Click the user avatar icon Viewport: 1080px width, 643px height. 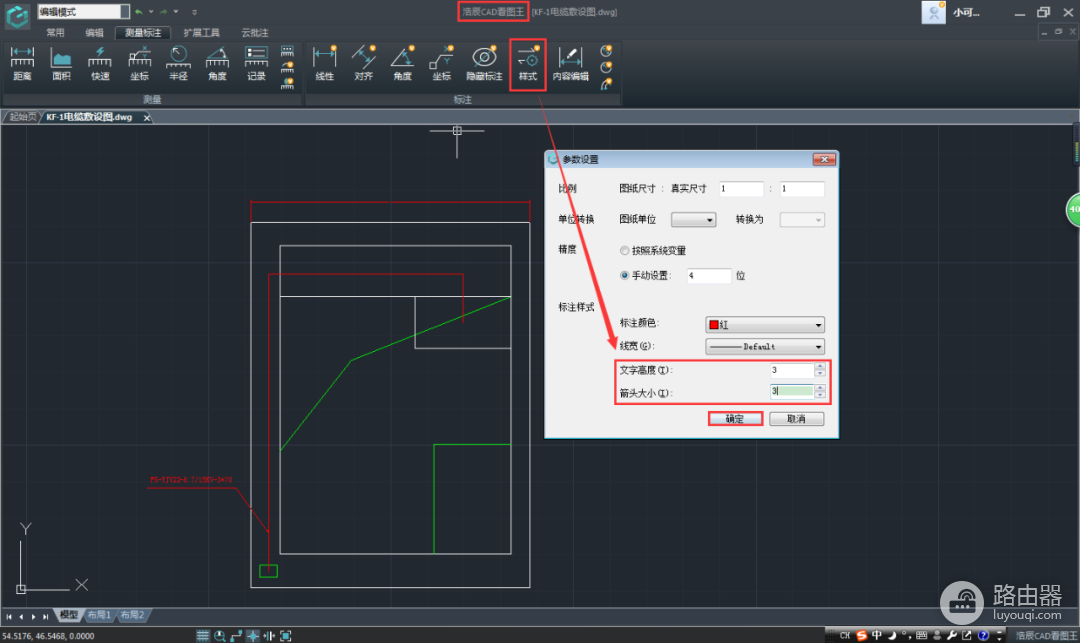pyautogui.click(x=933, y=12)
